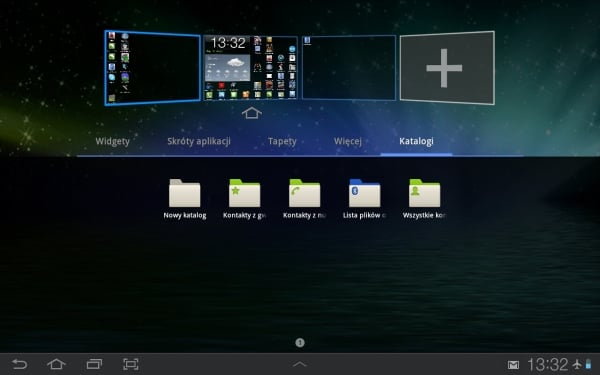
Task: Open the recent apps button
Action: pos(94,364)
